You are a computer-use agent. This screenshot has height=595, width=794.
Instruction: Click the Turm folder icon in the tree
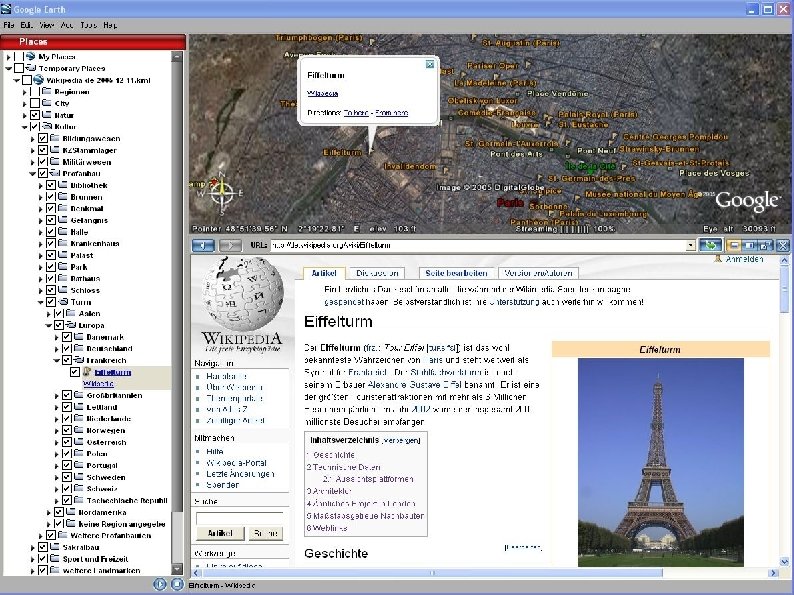coord(63,302)
